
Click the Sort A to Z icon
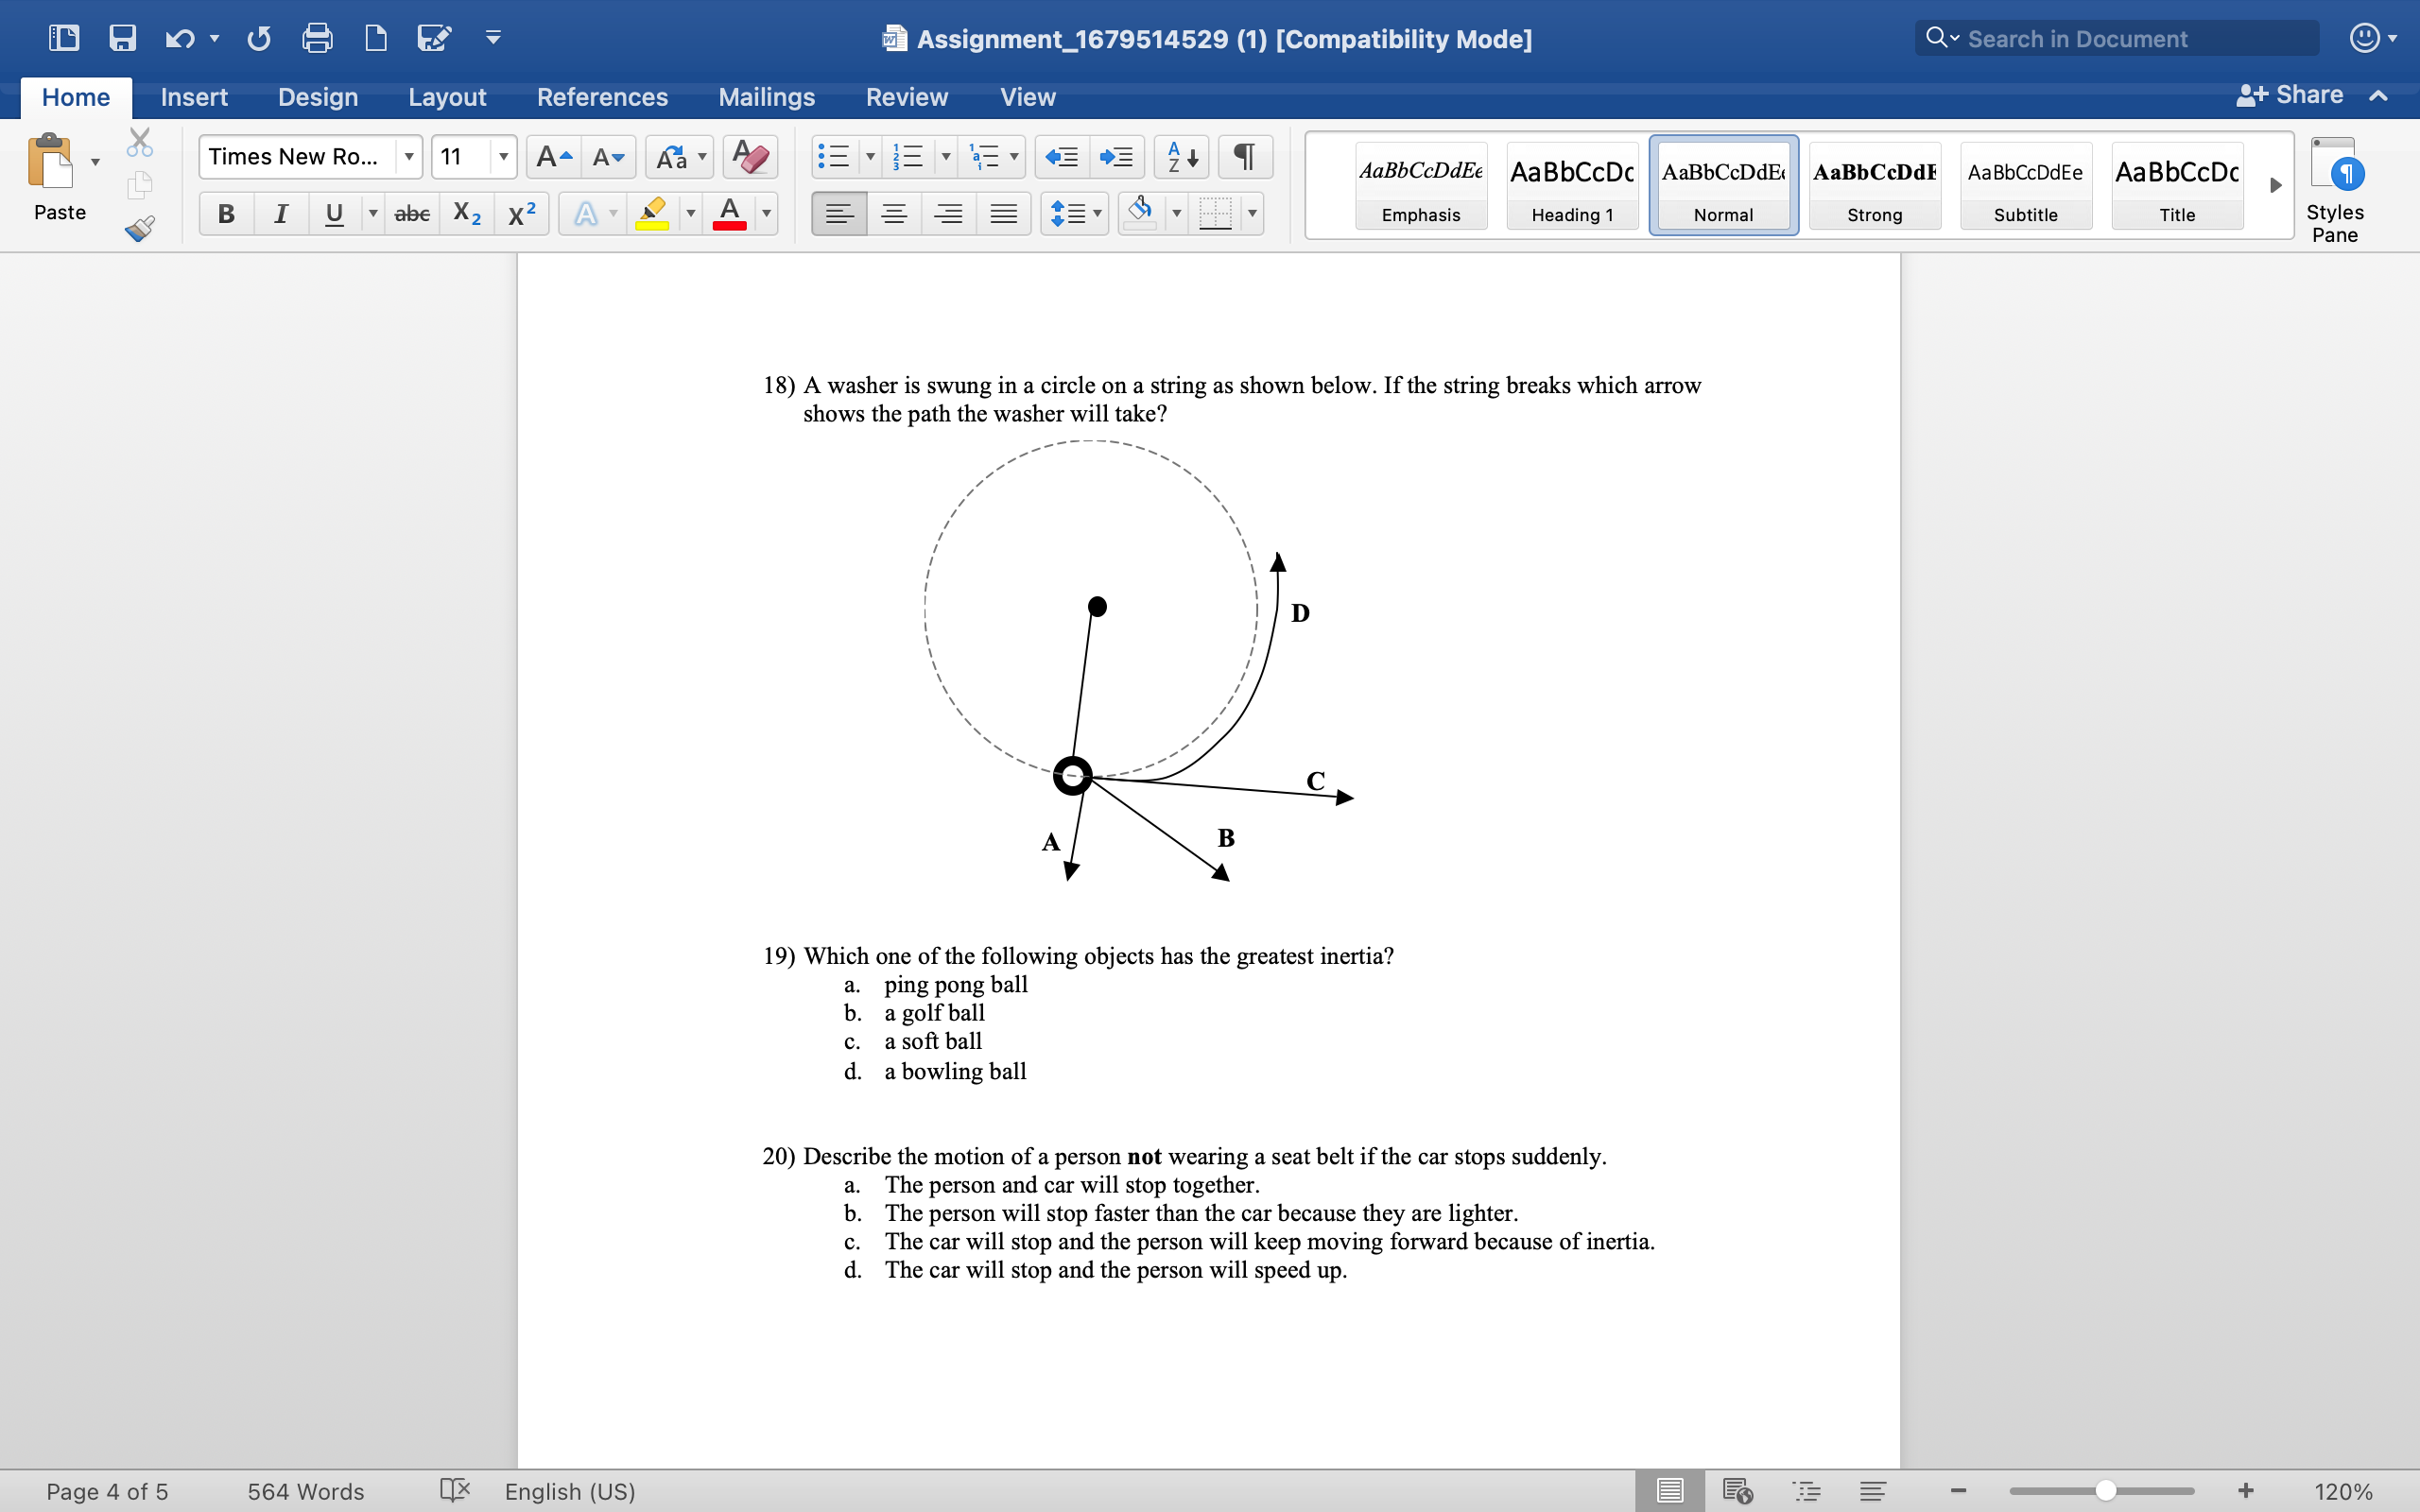[1182, 157]
